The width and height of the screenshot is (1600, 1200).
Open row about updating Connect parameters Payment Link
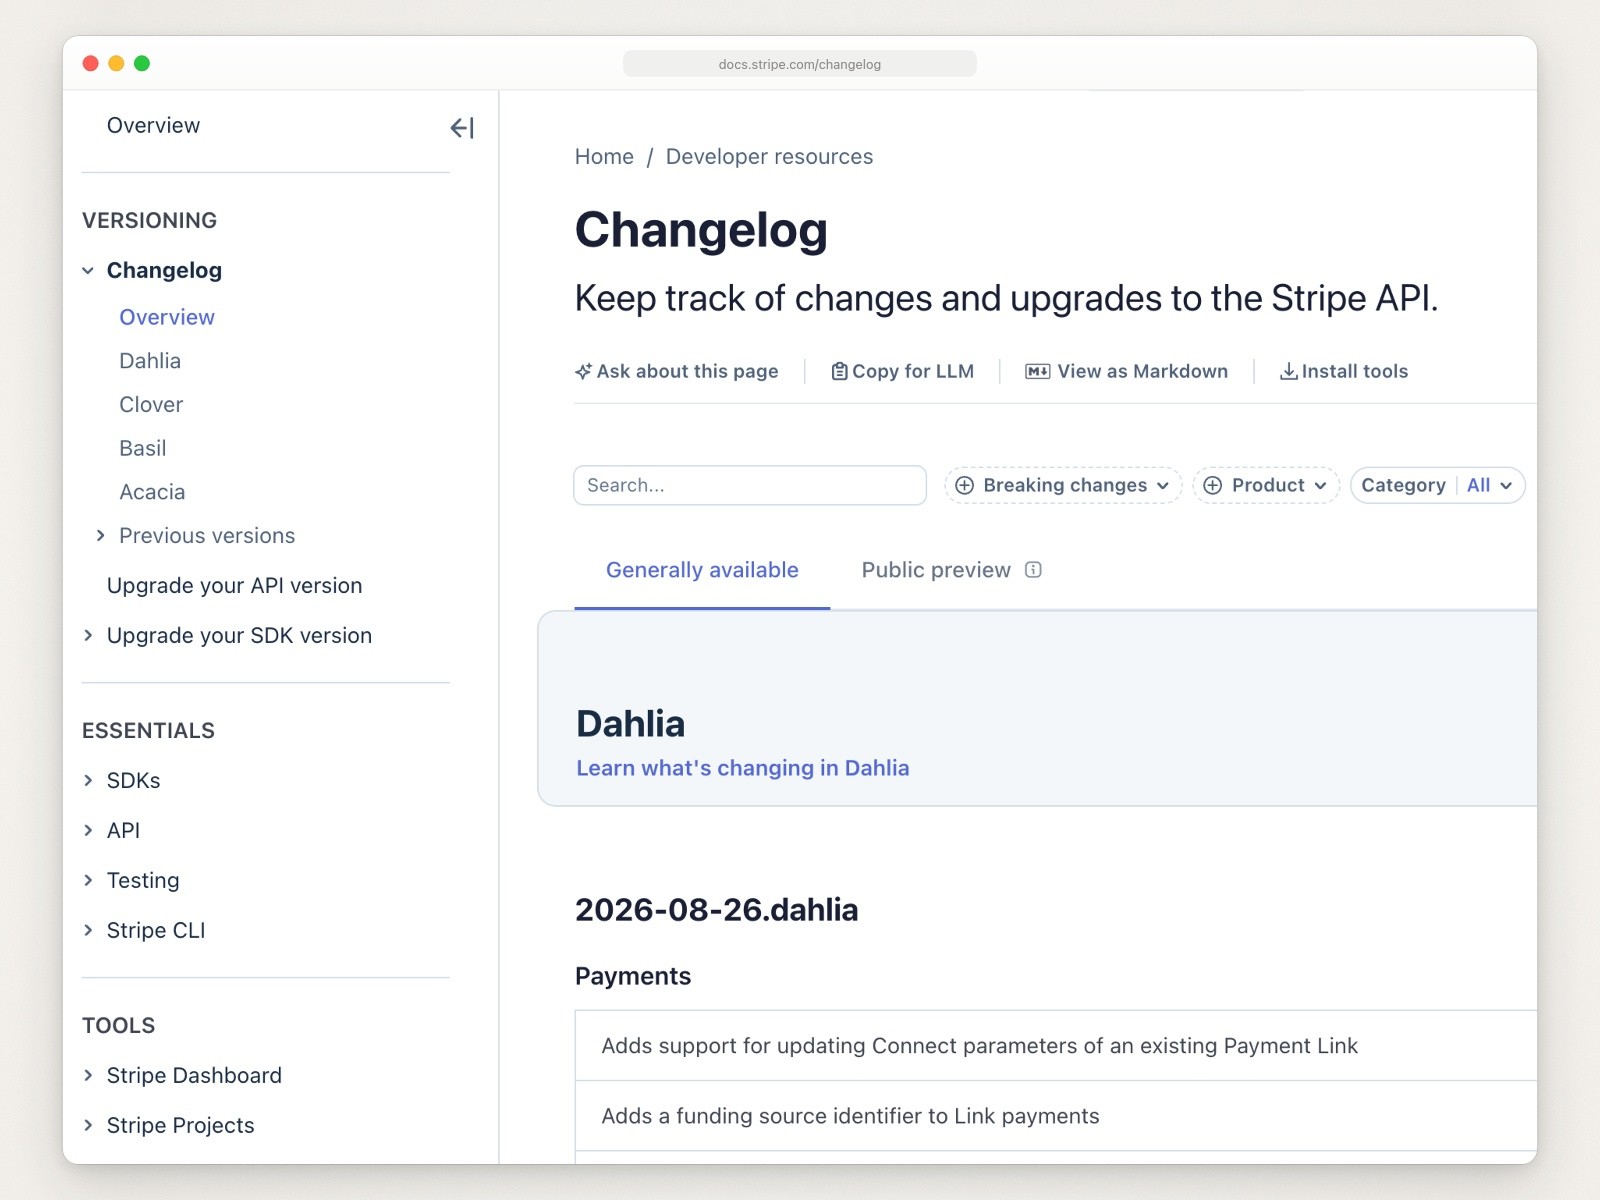point(1056,1046)
